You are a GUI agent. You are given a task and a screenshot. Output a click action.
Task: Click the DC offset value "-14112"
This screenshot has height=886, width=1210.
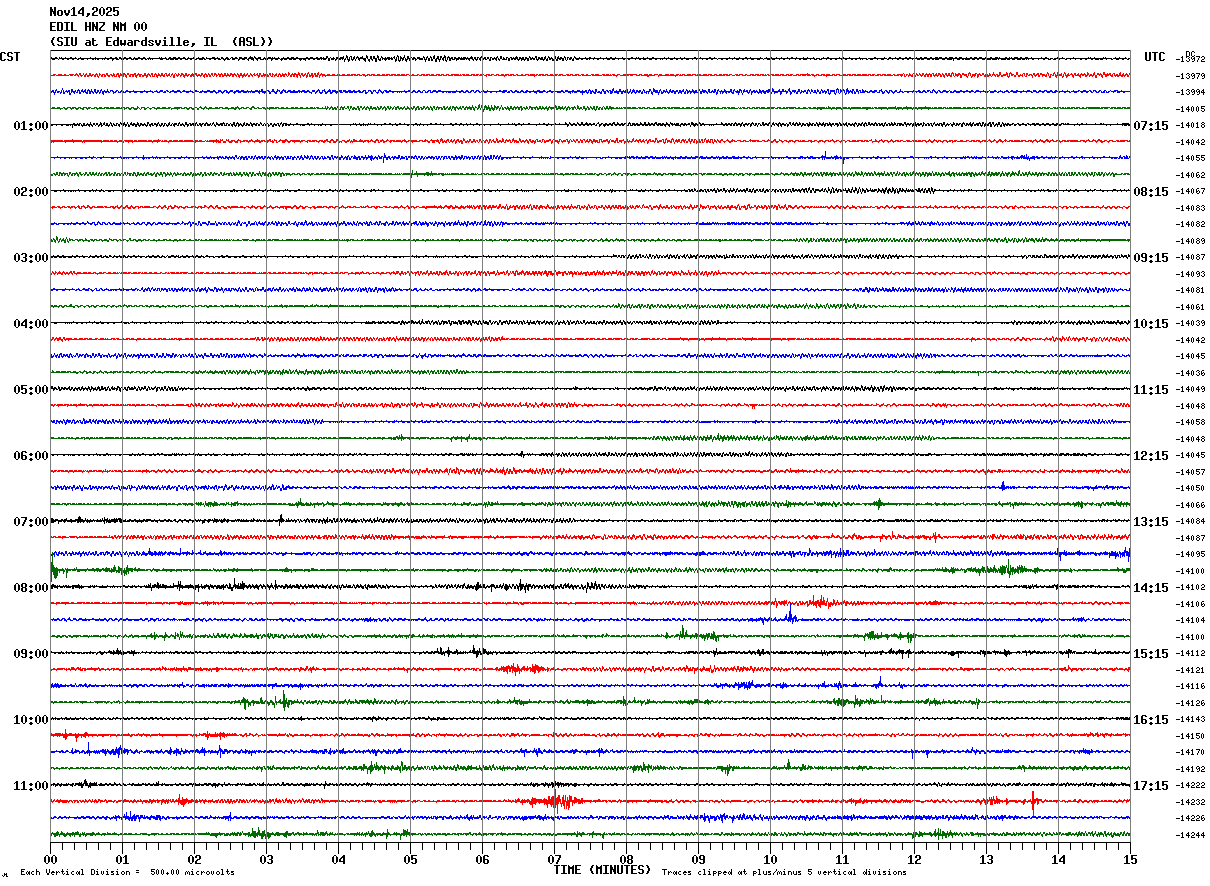point(1190,653)
